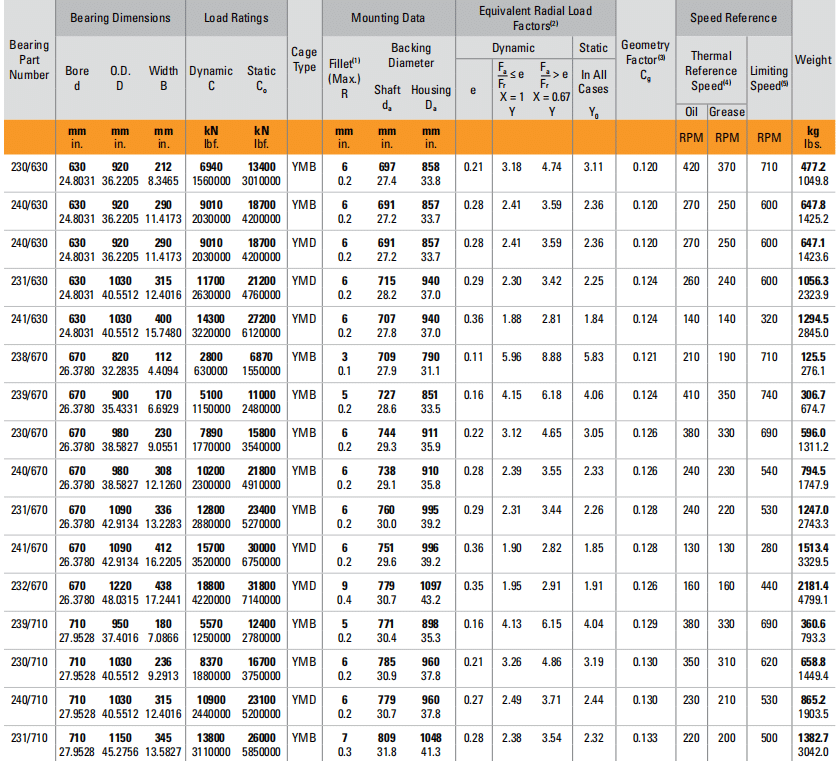This screenshot has width=837, height=761.
Task: Click the Grease RPM subheader
Action: (x=727, y=112)
